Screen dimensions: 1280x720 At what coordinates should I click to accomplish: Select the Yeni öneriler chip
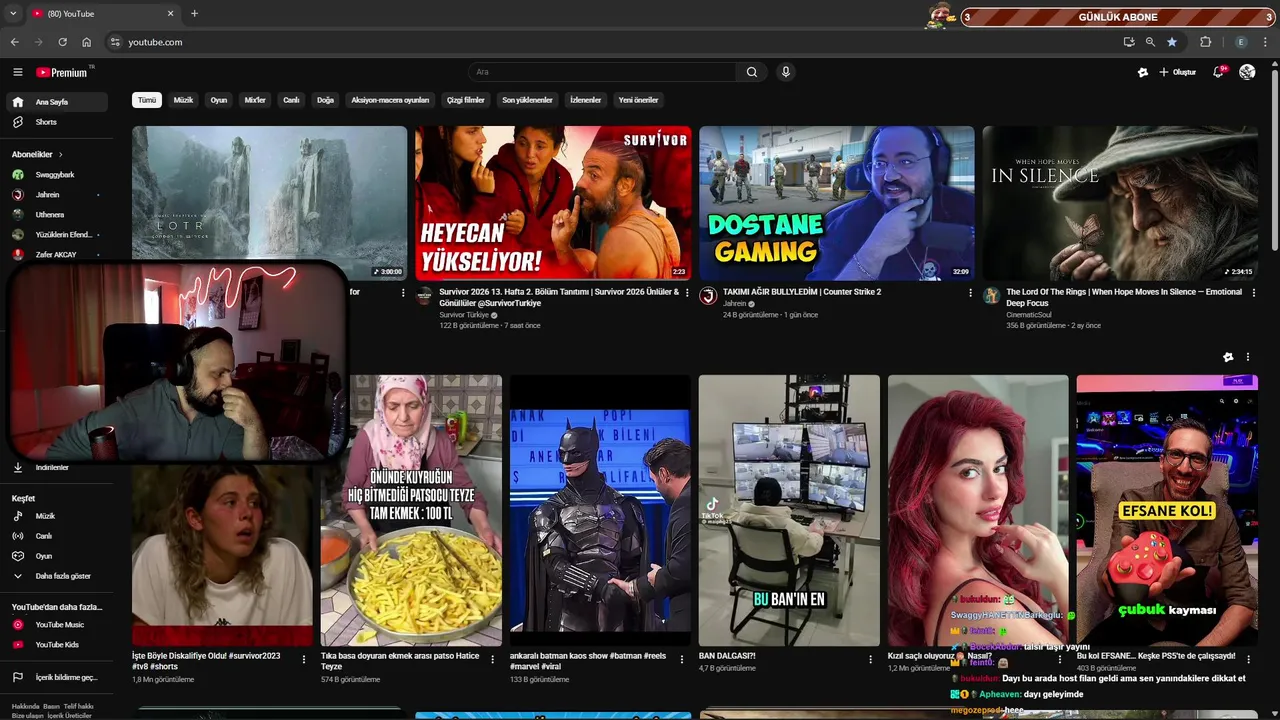tap(638, 100)
